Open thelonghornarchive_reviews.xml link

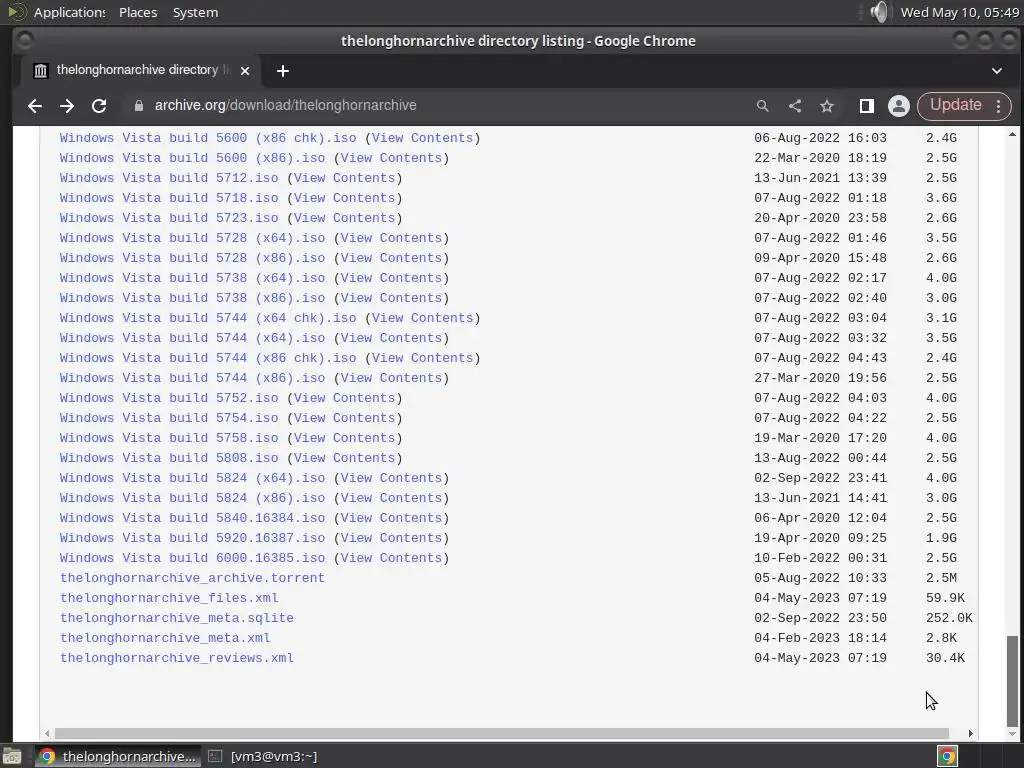[x=177, y=658]
